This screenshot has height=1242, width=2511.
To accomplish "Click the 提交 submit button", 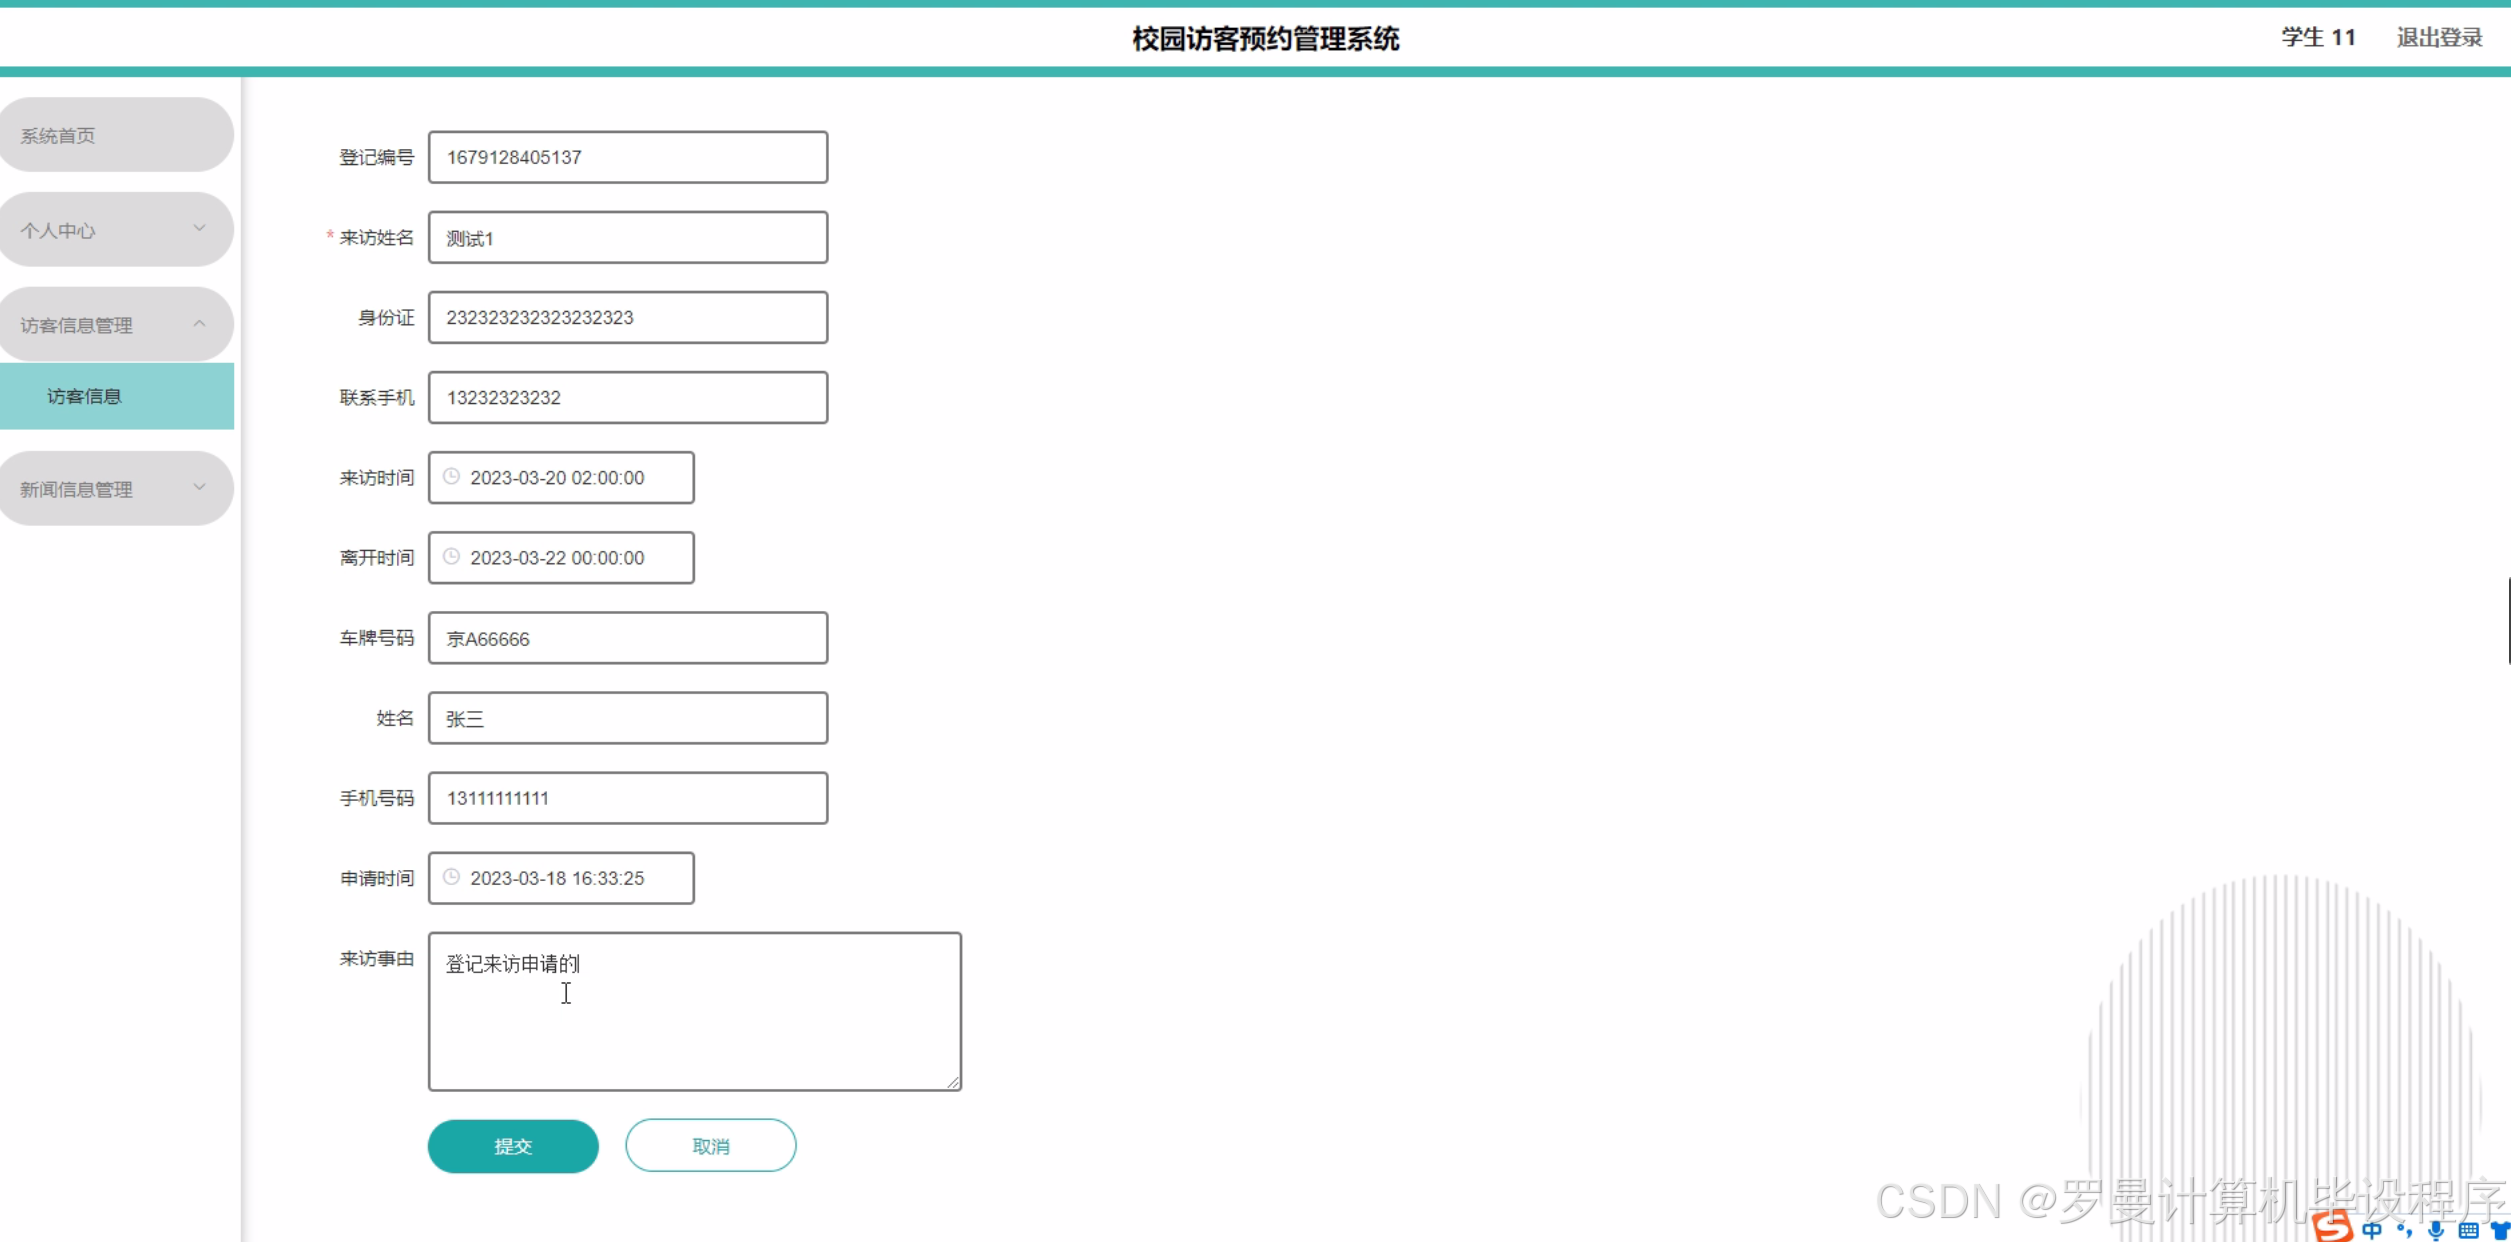I will pyautogui.click(x=513, y=1146).
